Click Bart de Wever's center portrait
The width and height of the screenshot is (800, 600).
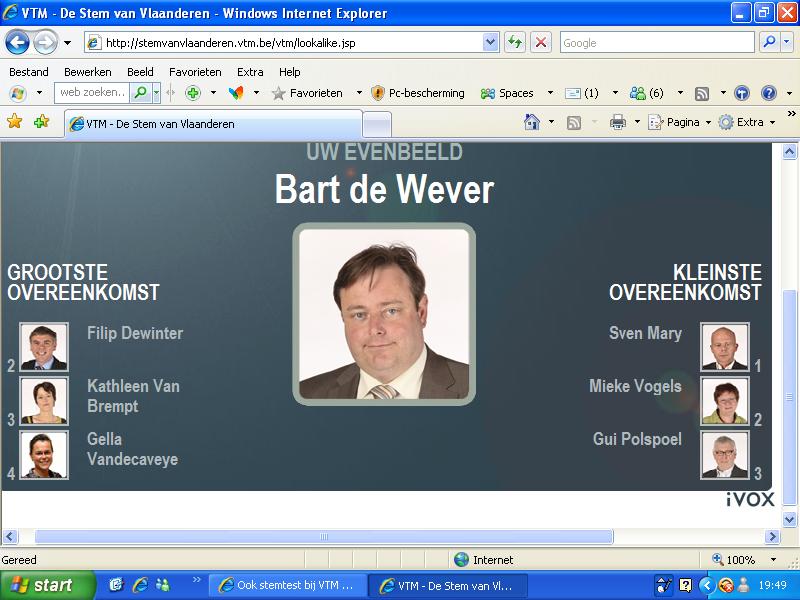(x=384, y=314)
